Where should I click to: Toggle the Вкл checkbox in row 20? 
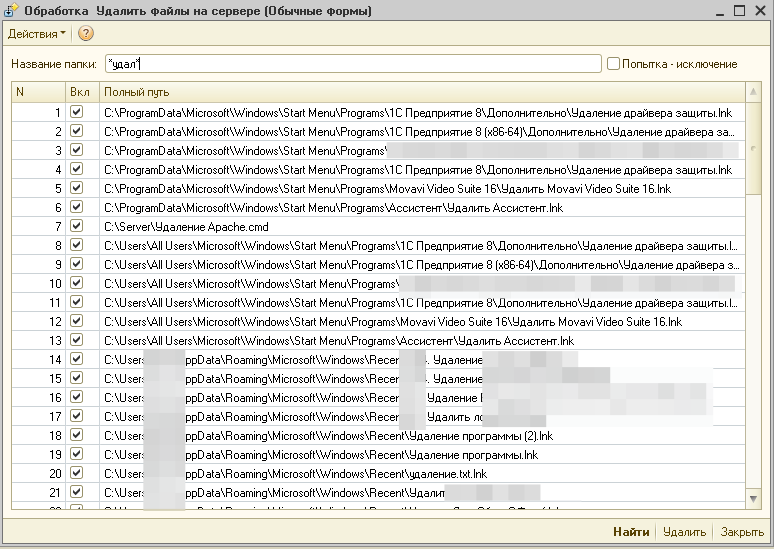77,472
